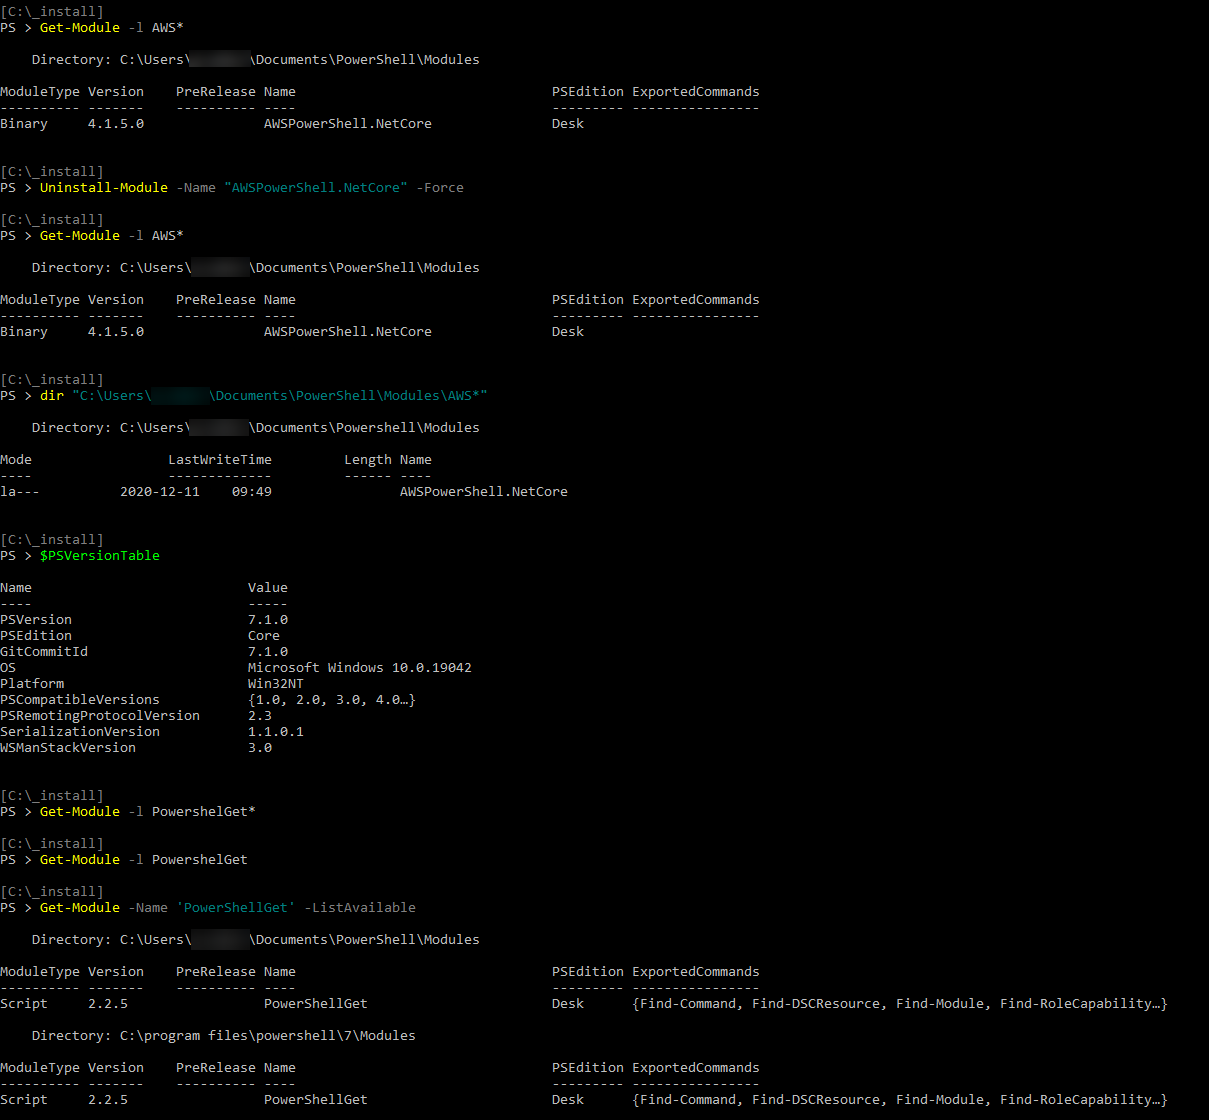Viewport: 1209px width, 1120px height.
Task: Click the $PSVersionTable command
Action: 100,555
